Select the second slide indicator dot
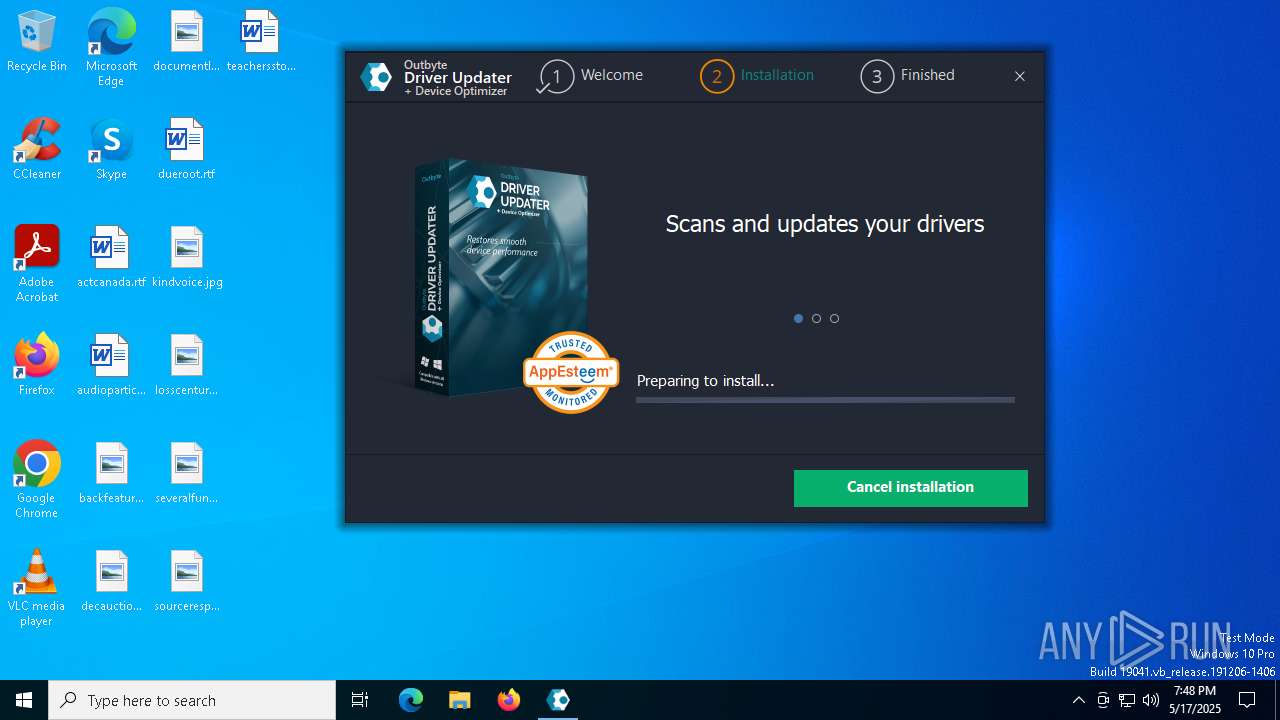The height and width of the screenshot is (720, 1280). point(816,319)
